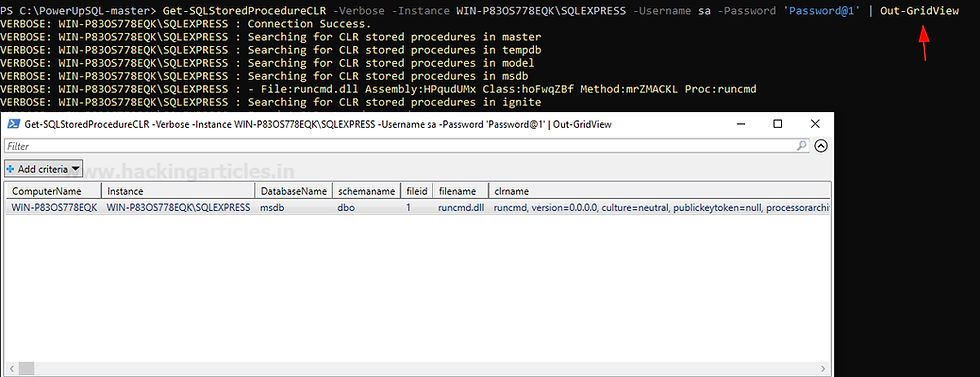Screen dimensions: 980x377
Task: Open the Add criteria dropdown
Action: 44,169
